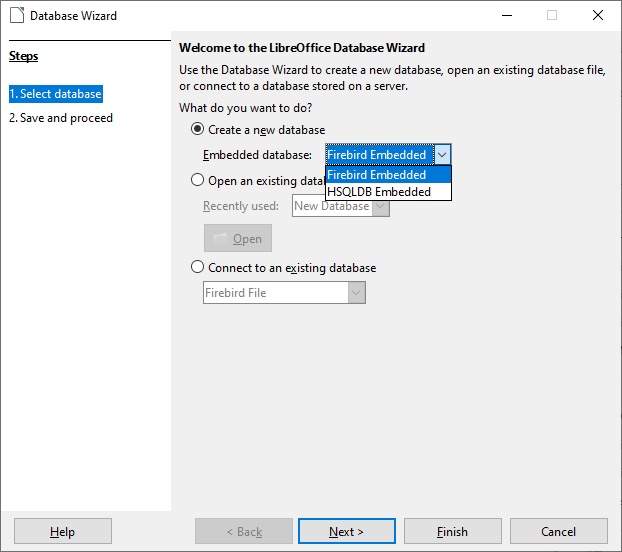Screen dimensions: 622x552
Task: Go to step 1 Select database
Action: 56,94
